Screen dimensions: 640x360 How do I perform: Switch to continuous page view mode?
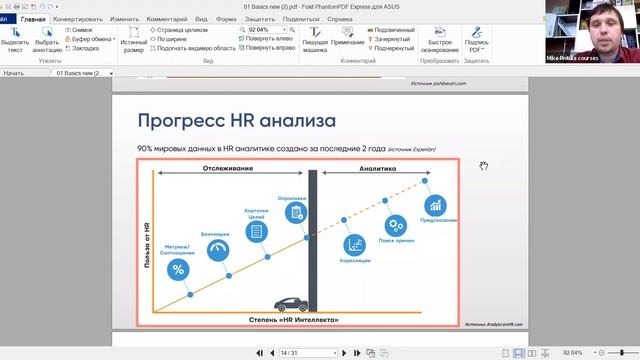coord(518,353)
